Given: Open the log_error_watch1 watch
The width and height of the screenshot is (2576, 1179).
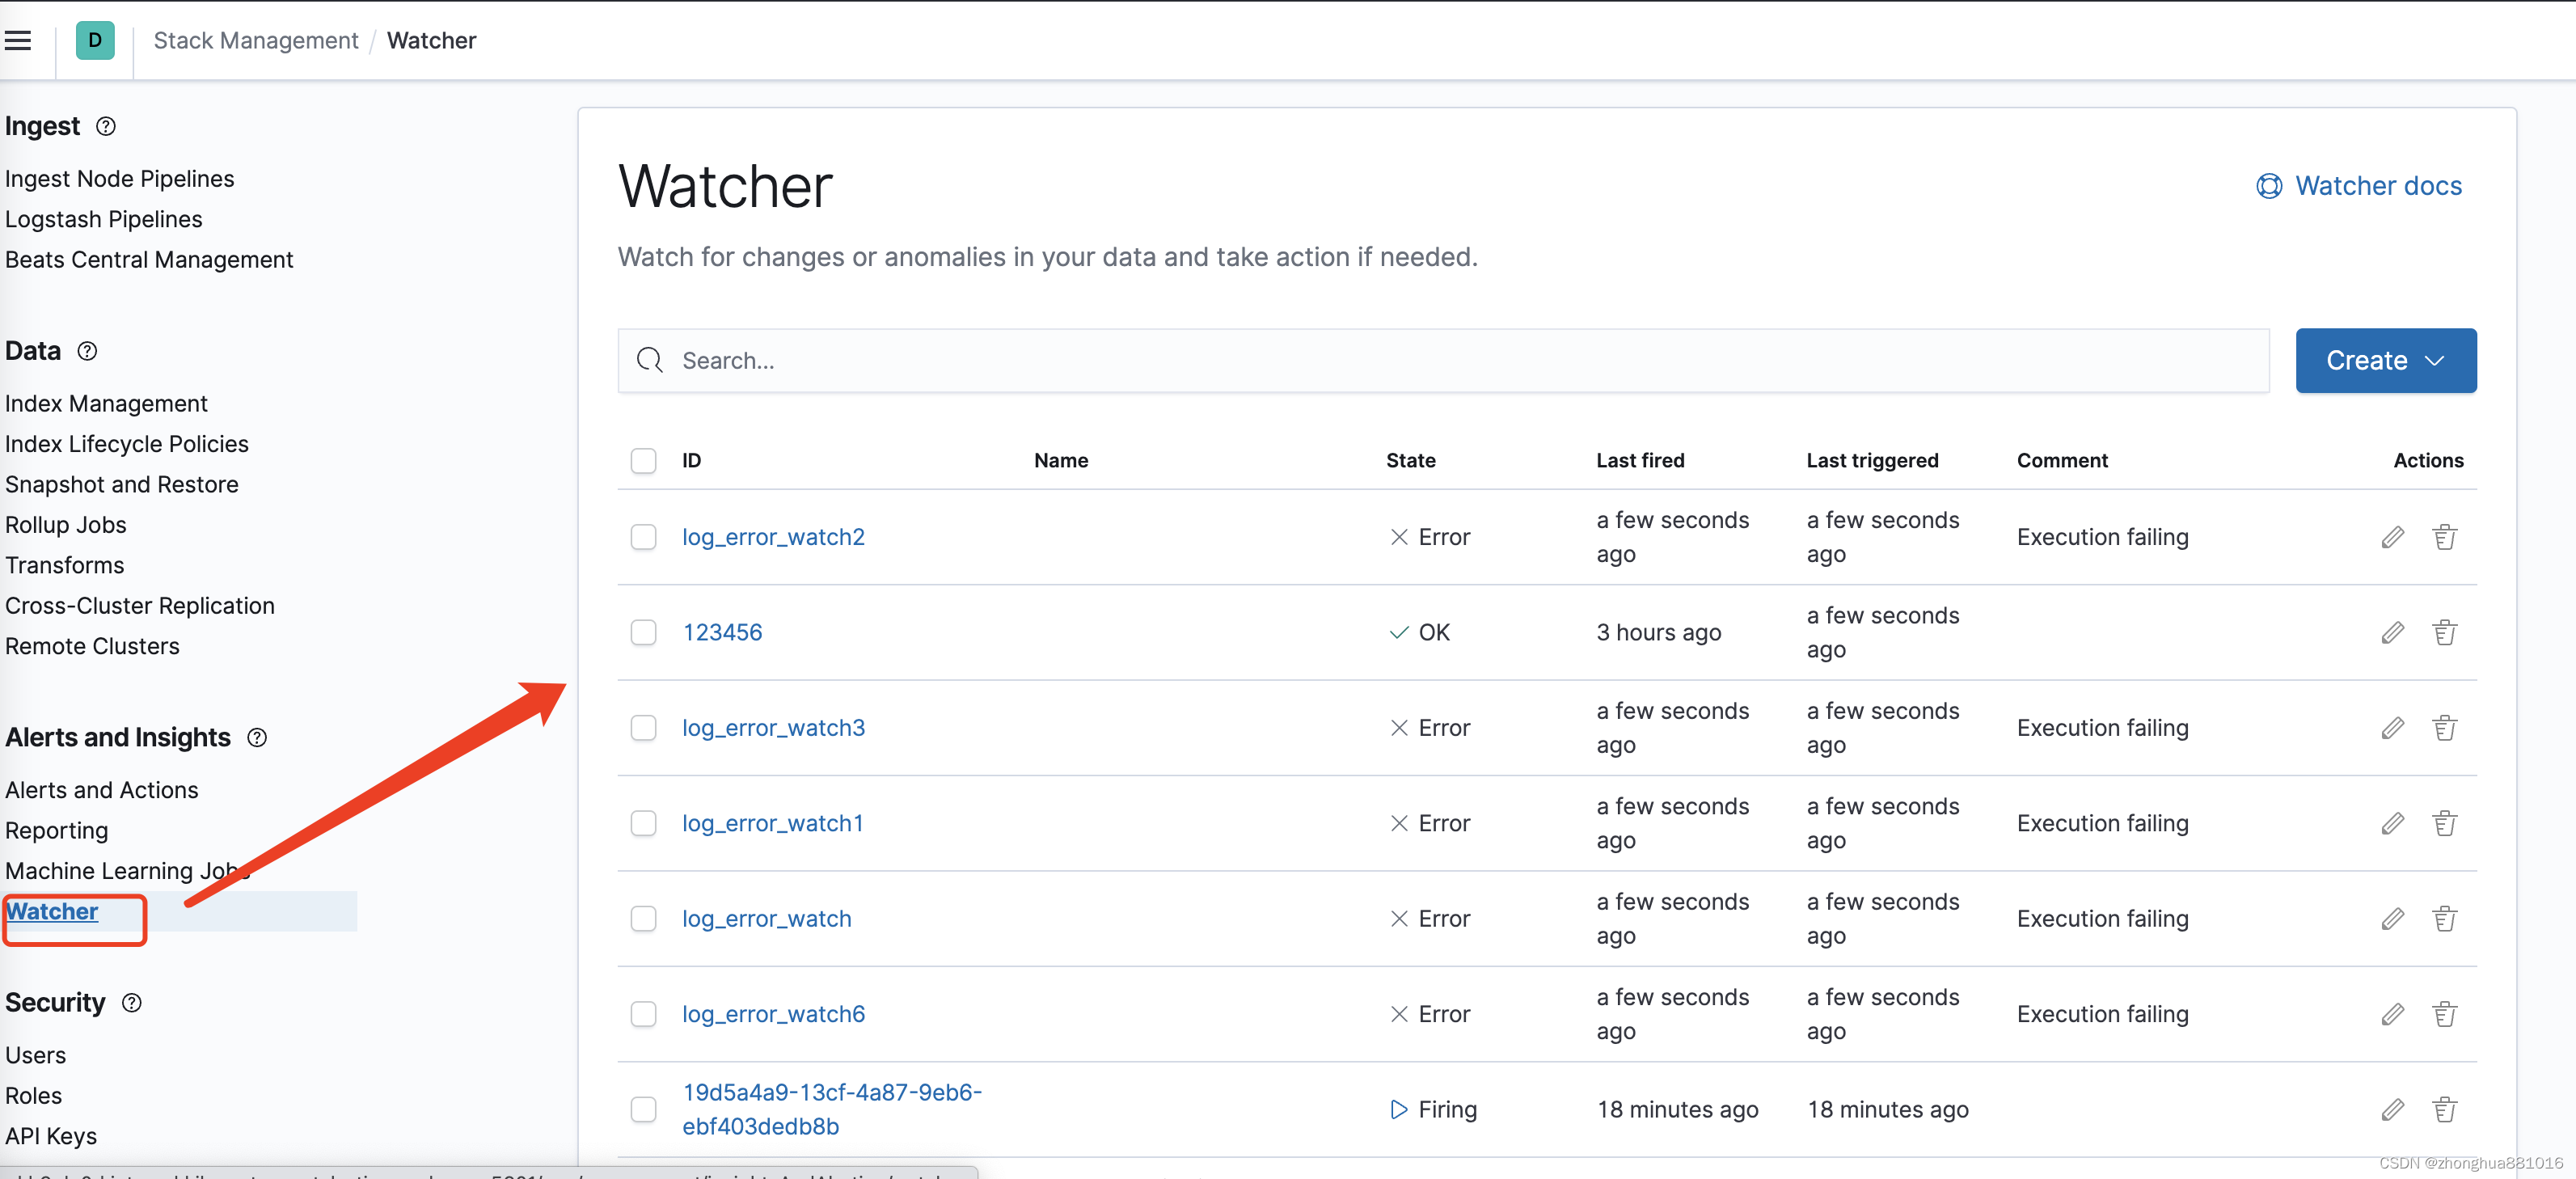Looking at the screenshot, I should tap(772, 823).
